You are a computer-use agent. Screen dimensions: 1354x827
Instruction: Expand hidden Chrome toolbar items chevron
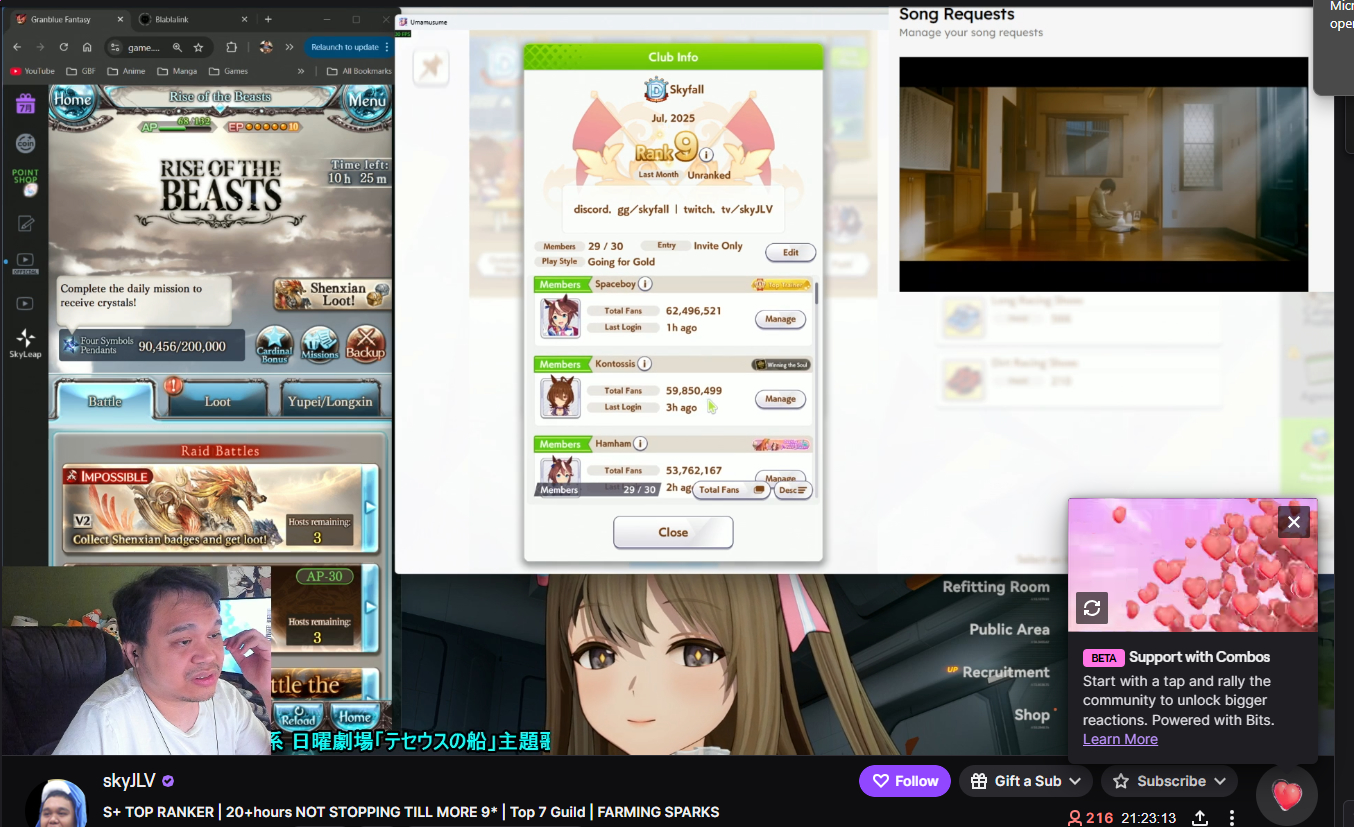[x=289, y=47]
